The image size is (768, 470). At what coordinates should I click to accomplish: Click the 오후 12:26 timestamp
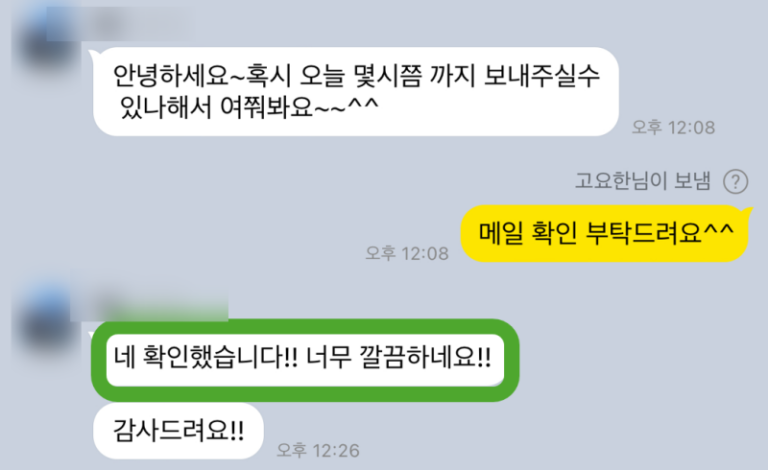[318, 450]
